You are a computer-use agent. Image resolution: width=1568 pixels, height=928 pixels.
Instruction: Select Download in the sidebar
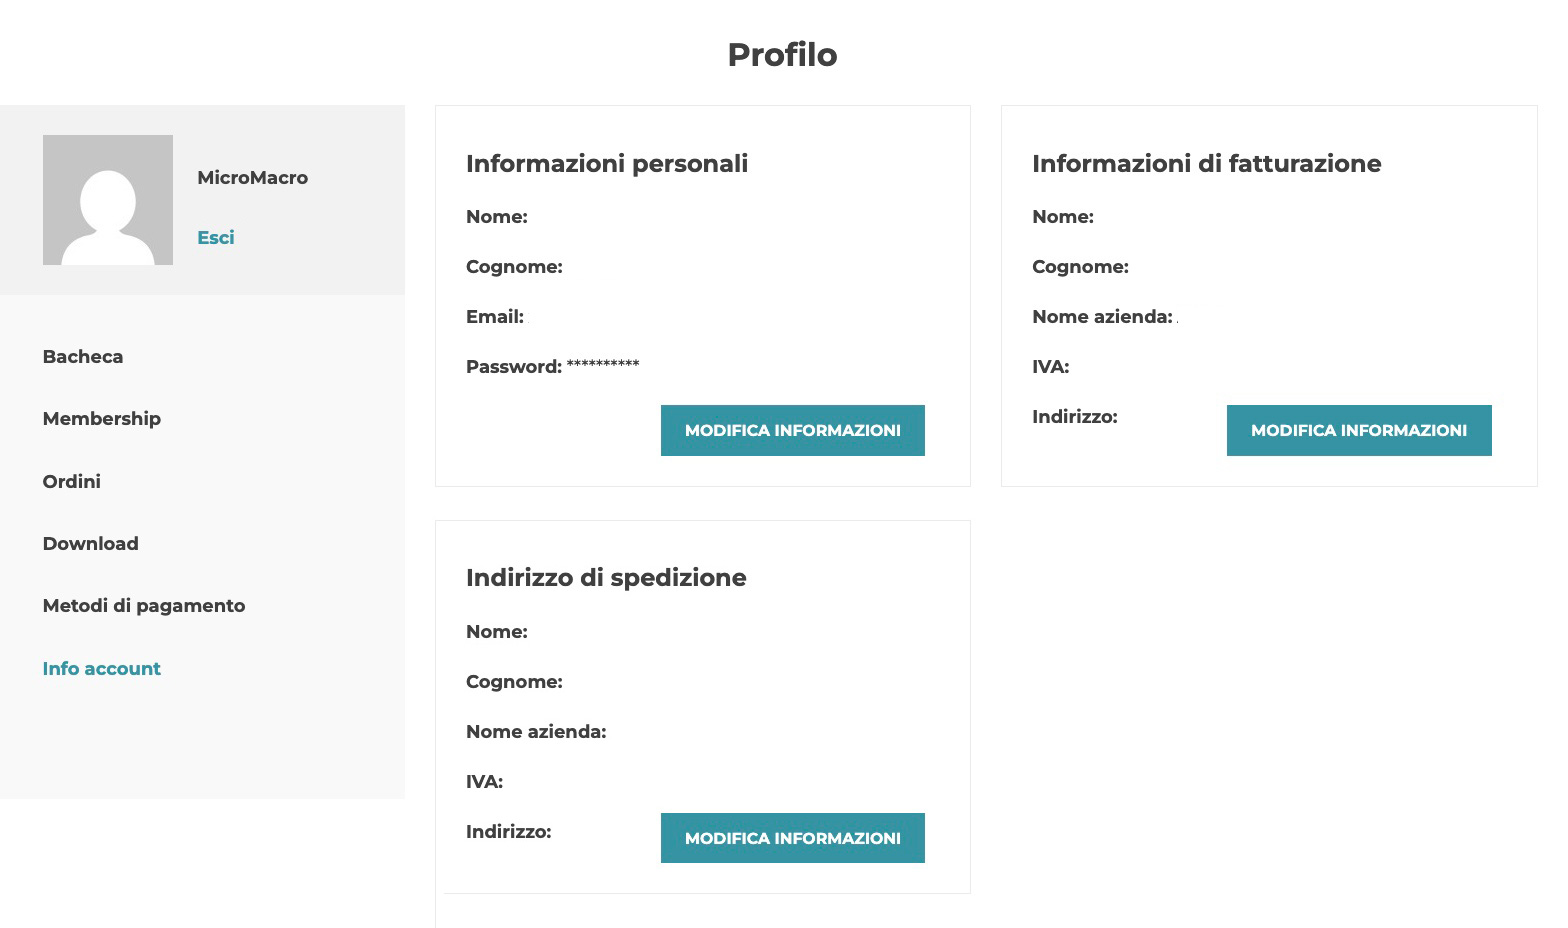click(91, 544)
